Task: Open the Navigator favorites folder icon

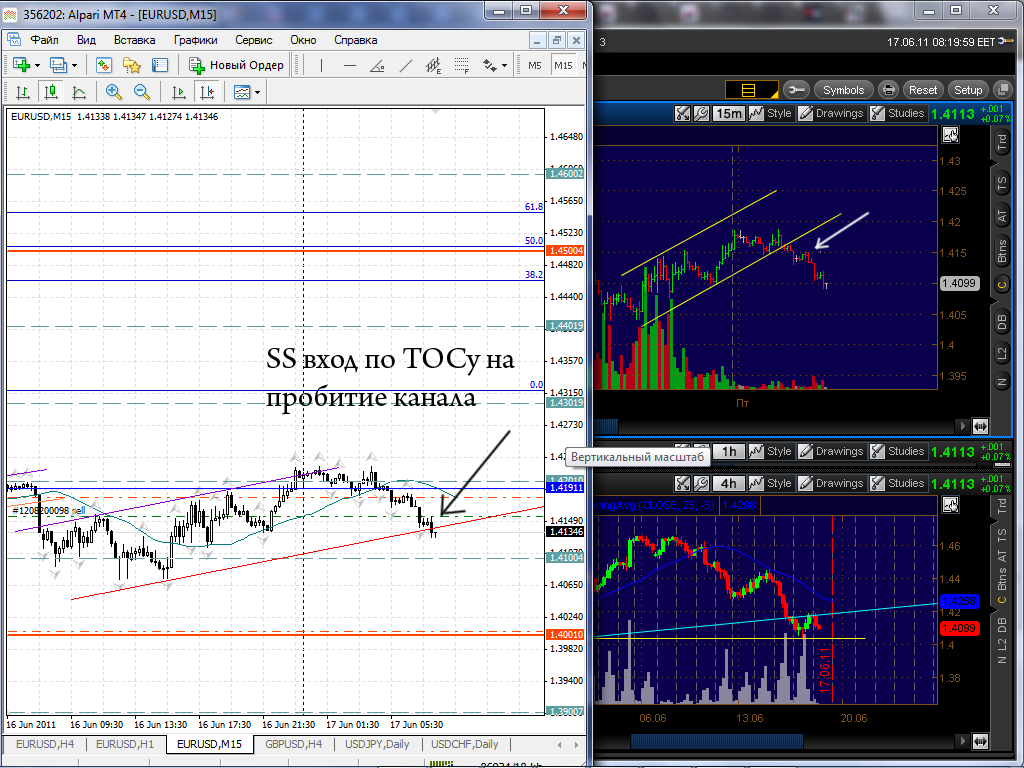Action: tap(132, 65)
